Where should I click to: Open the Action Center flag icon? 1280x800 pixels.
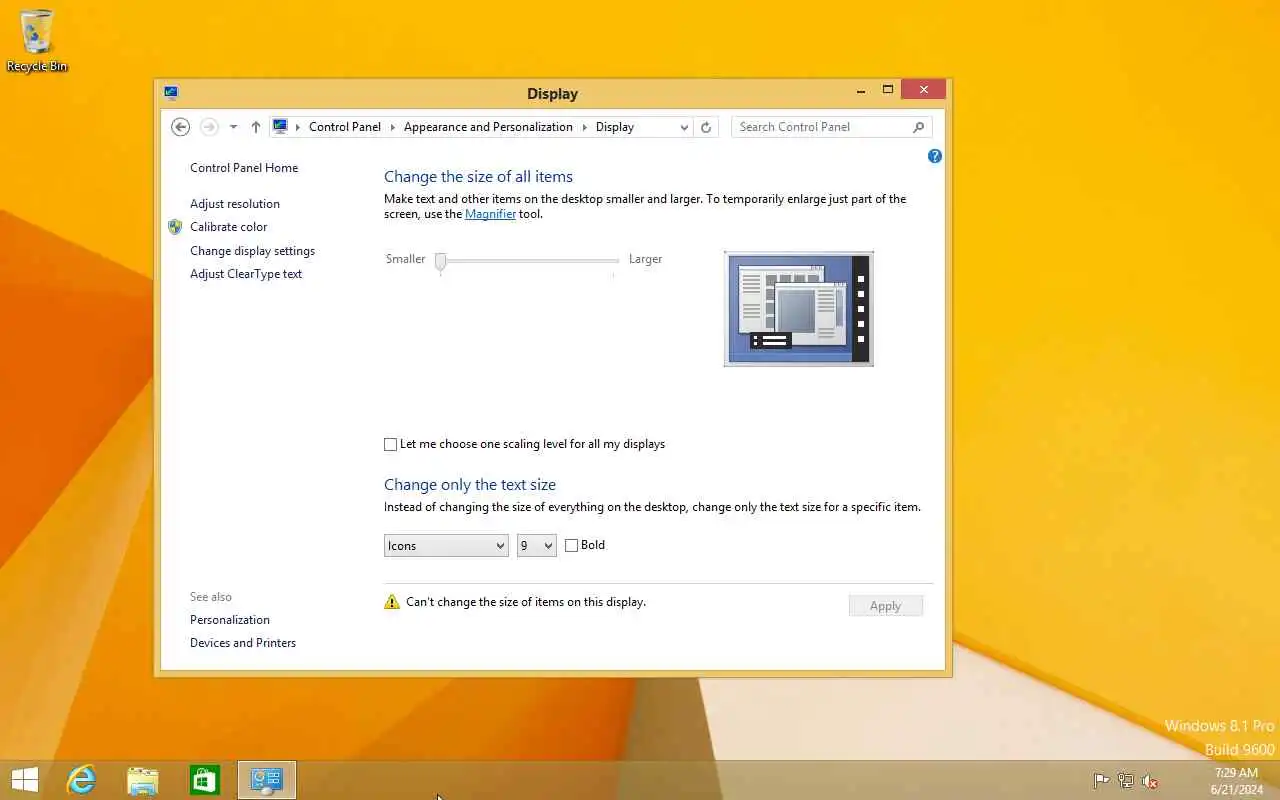click(1101, 781)
